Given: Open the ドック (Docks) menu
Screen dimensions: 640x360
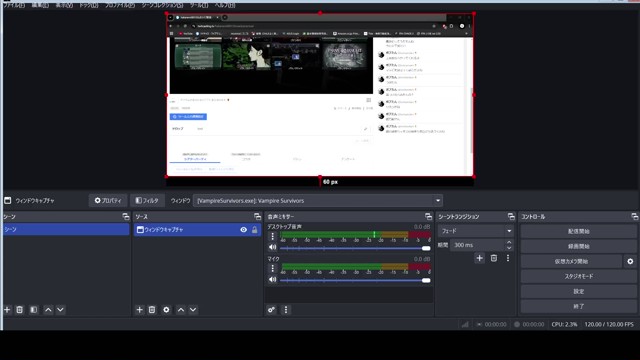Looking at the screenshot, I should click(89, 5).
